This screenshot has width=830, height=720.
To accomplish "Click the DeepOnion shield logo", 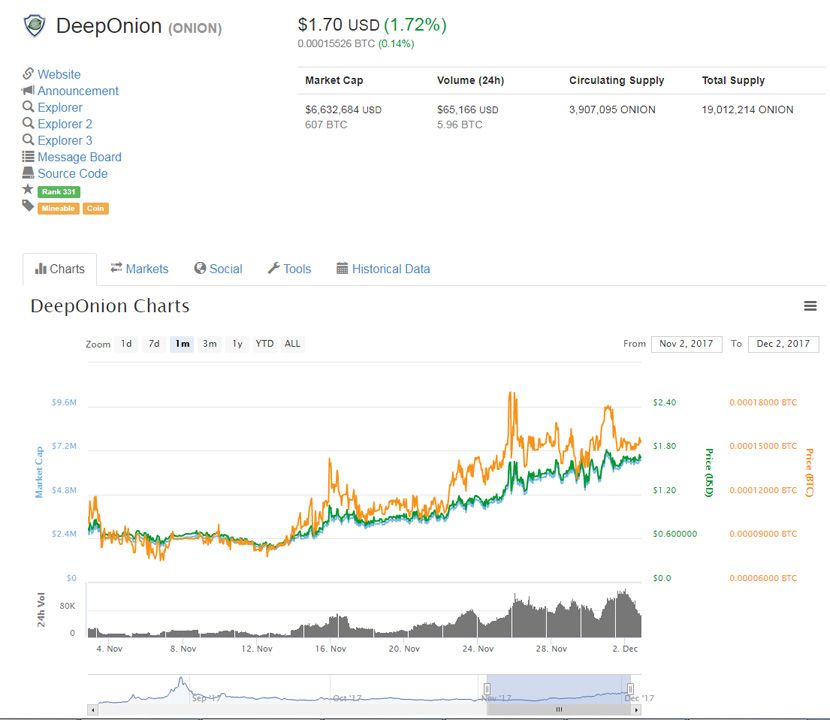I will coord(34,25).
